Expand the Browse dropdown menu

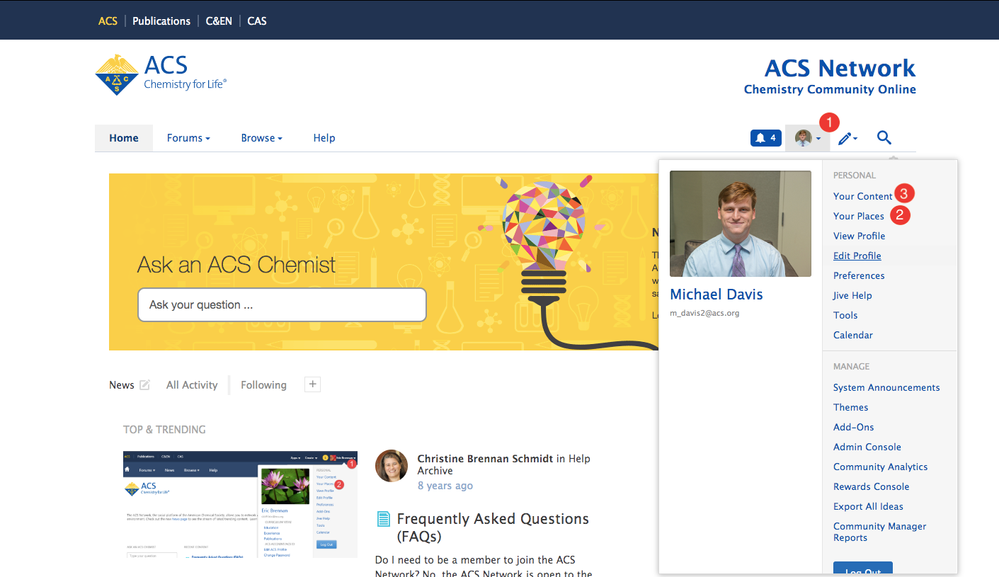coord(261,138)
